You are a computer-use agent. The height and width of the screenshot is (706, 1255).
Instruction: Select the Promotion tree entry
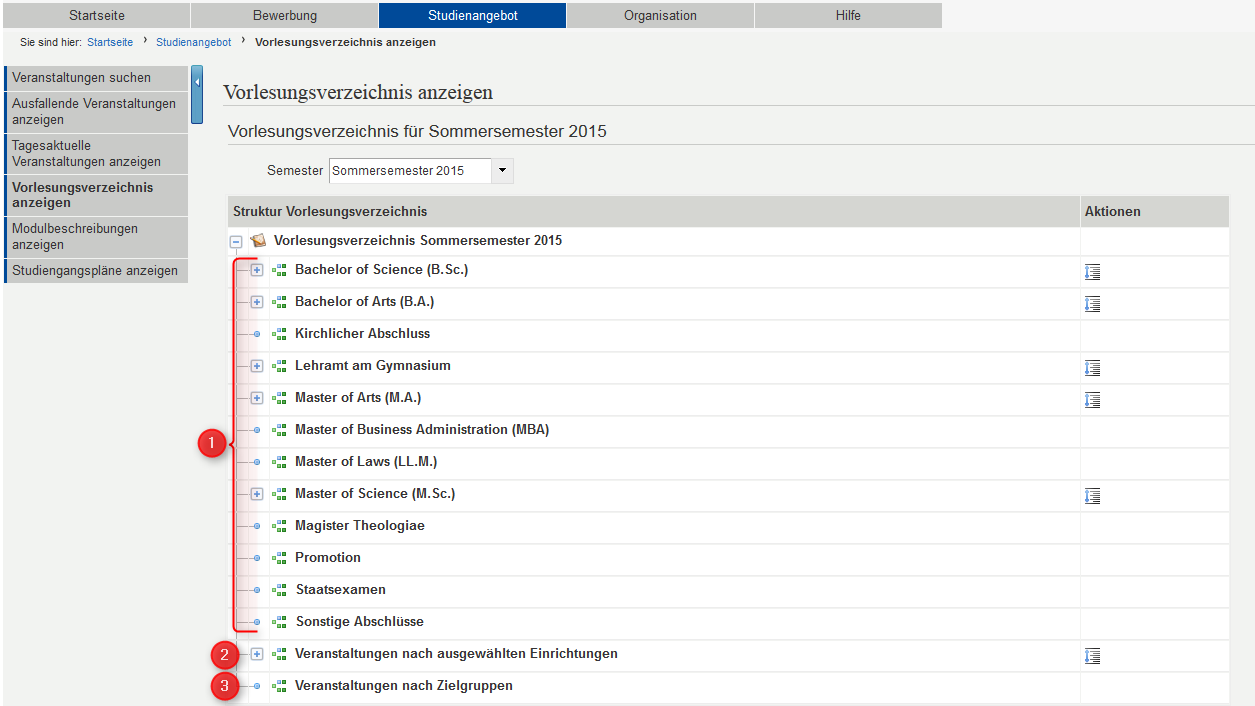[x=328, y=558]
